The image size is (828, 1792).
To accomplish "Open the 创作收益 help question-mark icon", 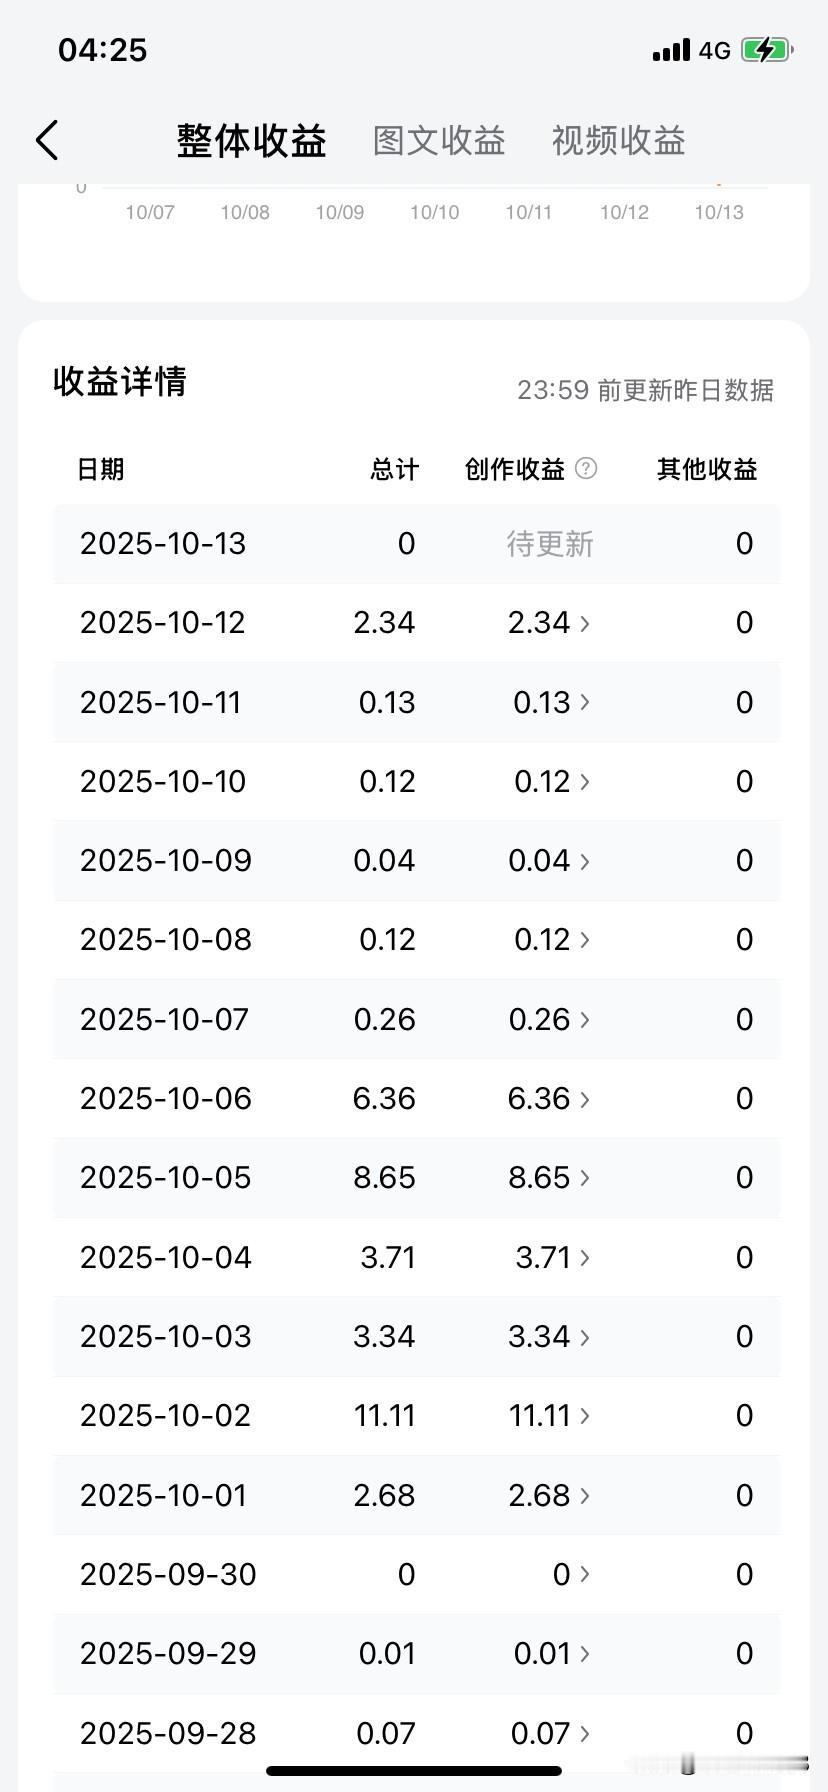I will tap(587, 468).
